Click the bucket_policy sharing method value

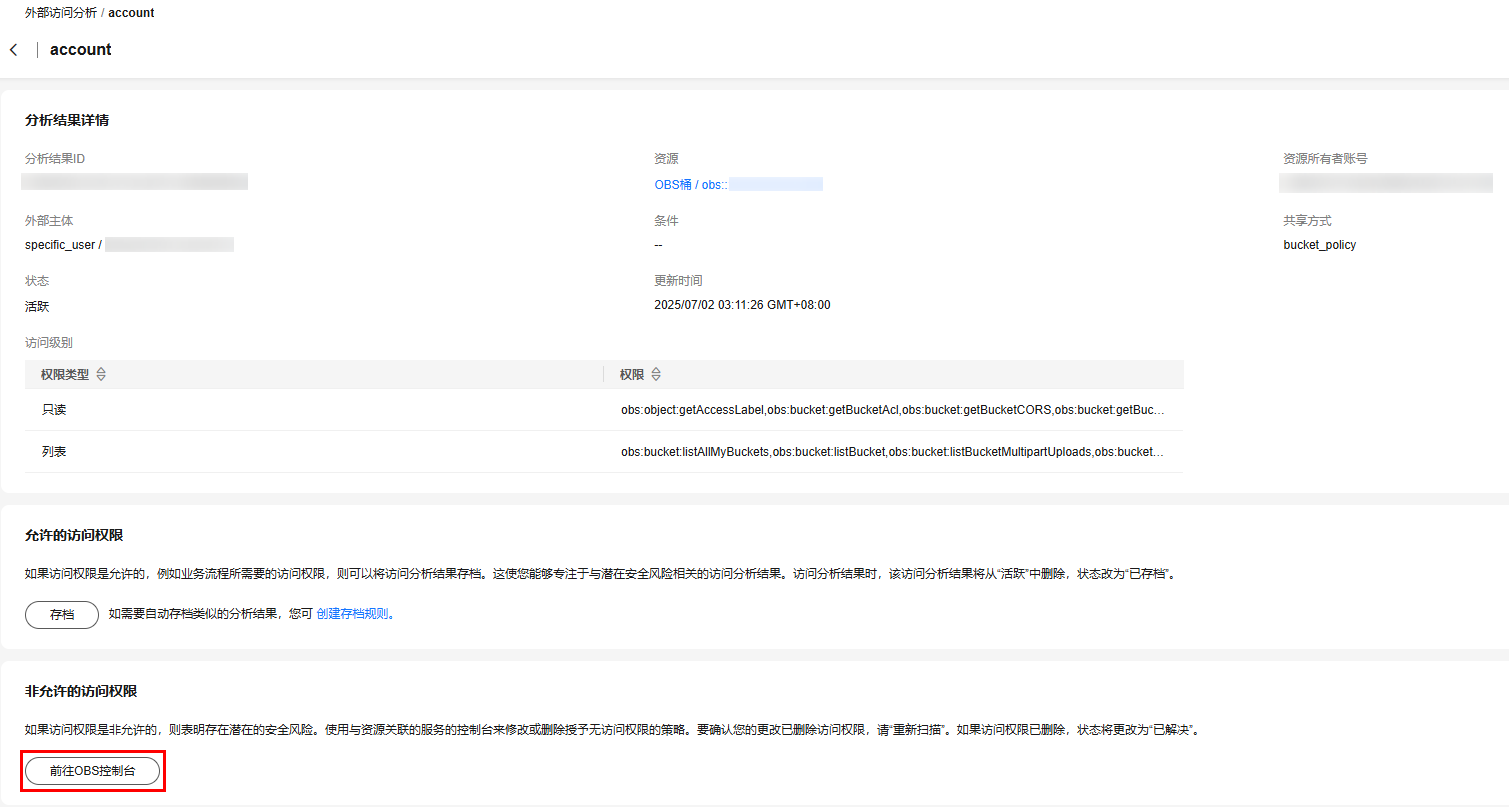tap(1319, 245)
